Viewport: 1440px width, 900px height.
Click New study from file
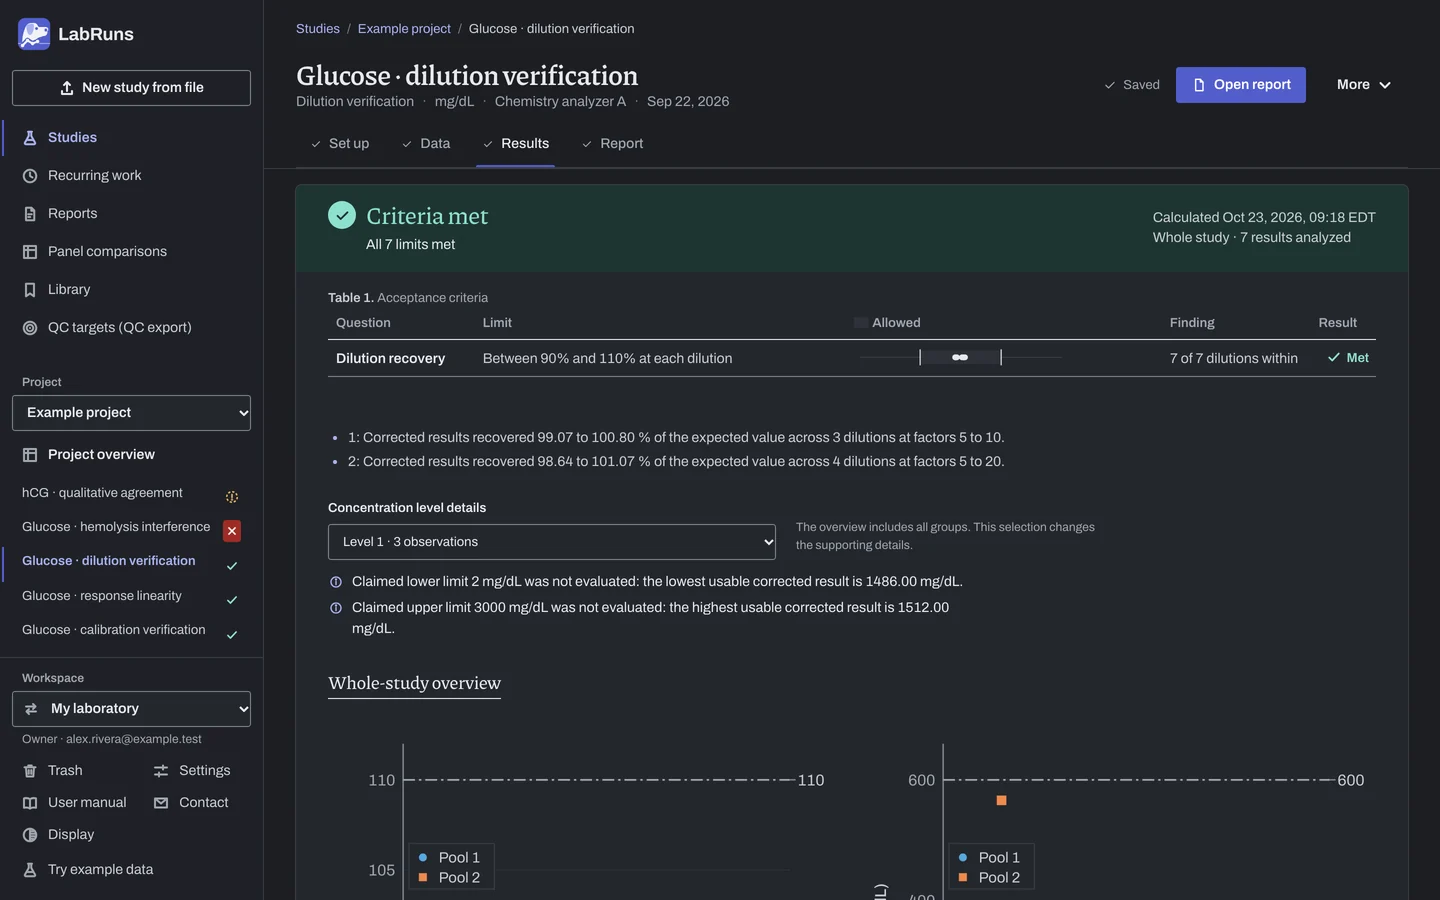coord(131,88)
